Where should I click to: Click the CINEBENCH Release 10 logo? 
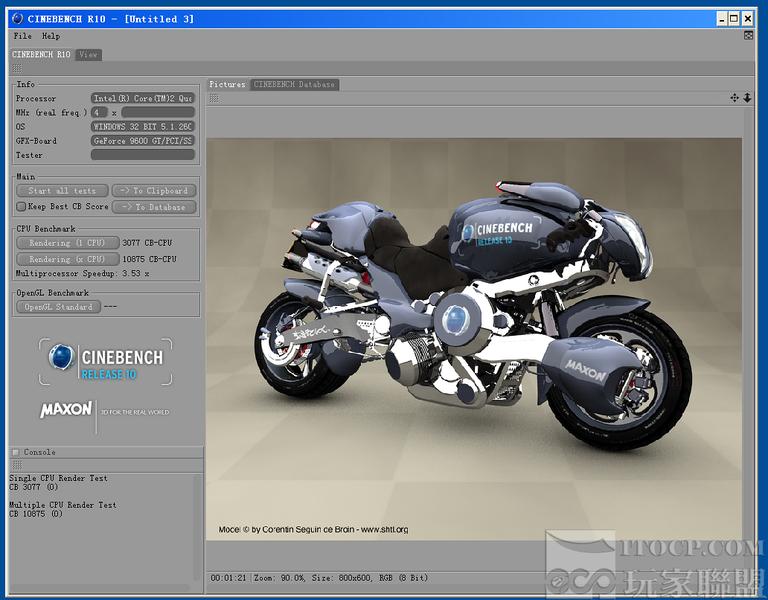pos(106,361)
